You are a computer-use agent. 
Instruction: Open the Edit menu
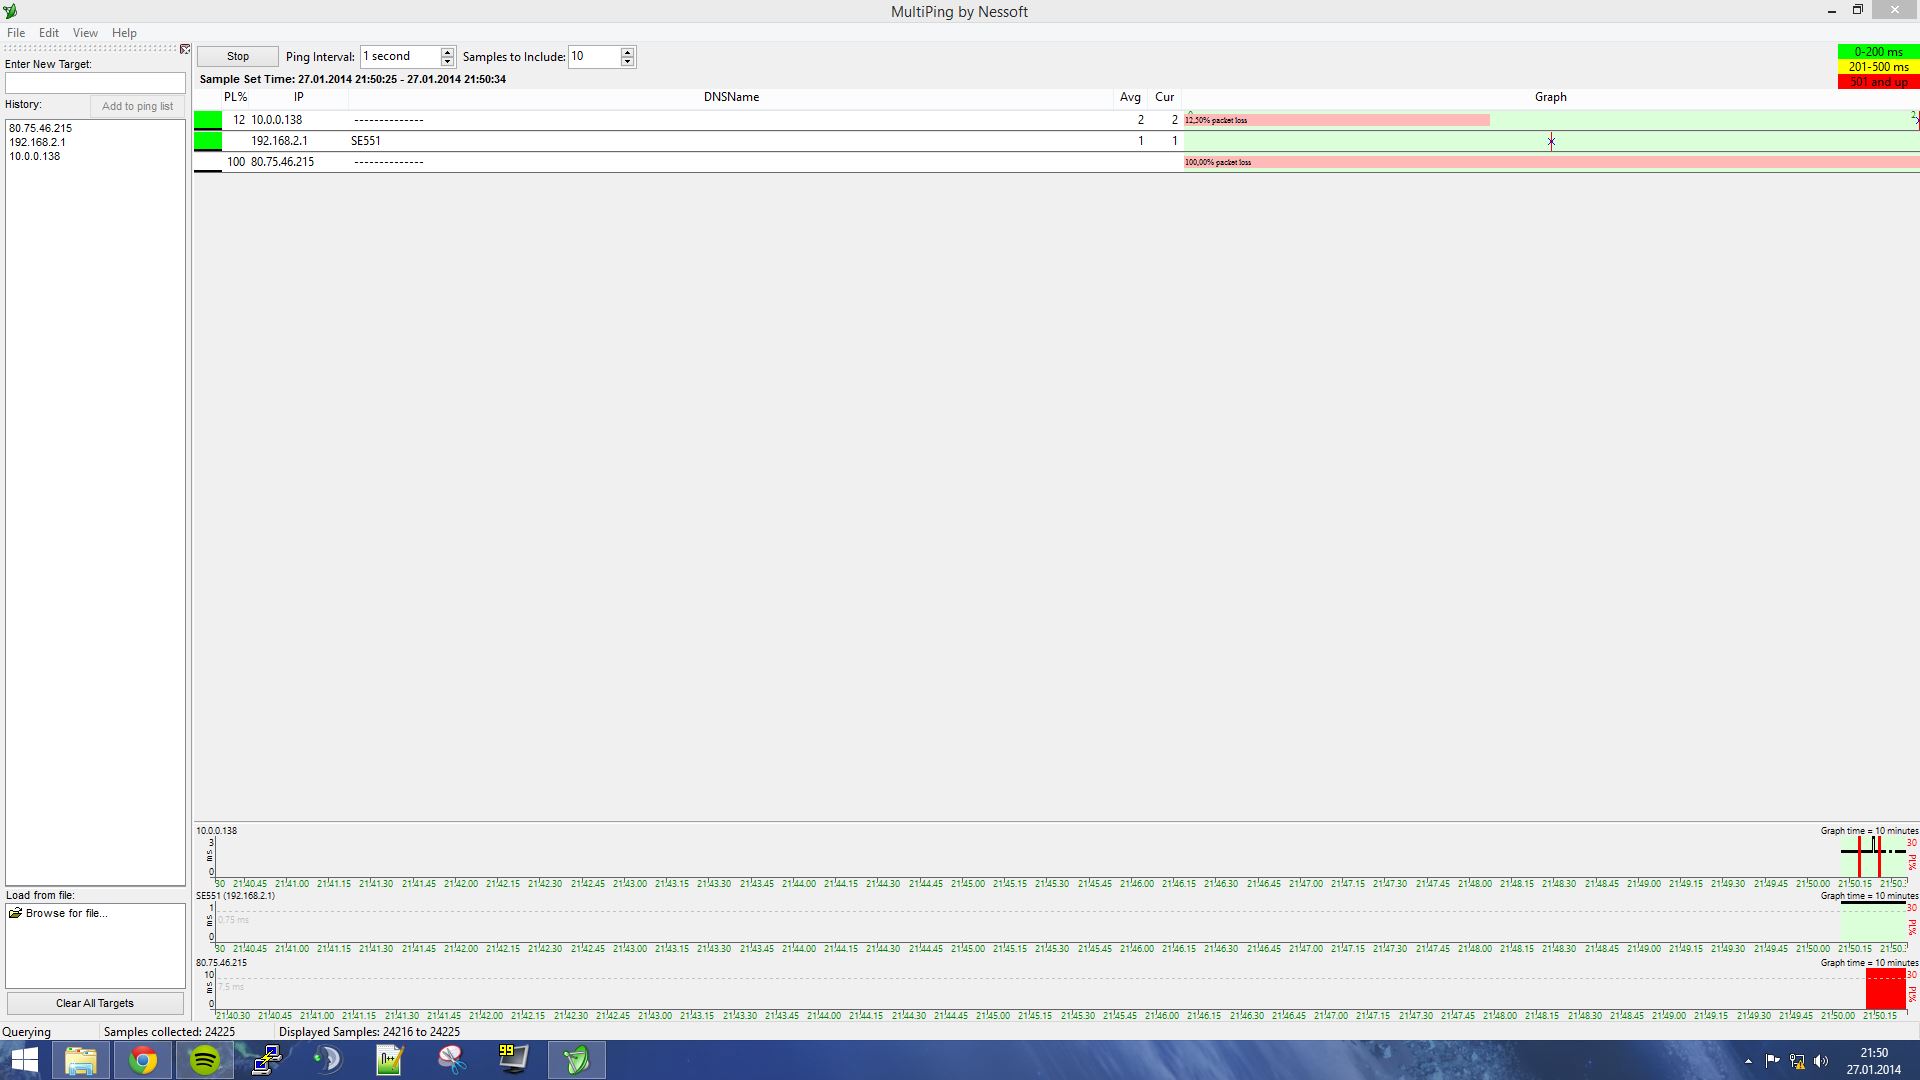click(x=48, y=33)
